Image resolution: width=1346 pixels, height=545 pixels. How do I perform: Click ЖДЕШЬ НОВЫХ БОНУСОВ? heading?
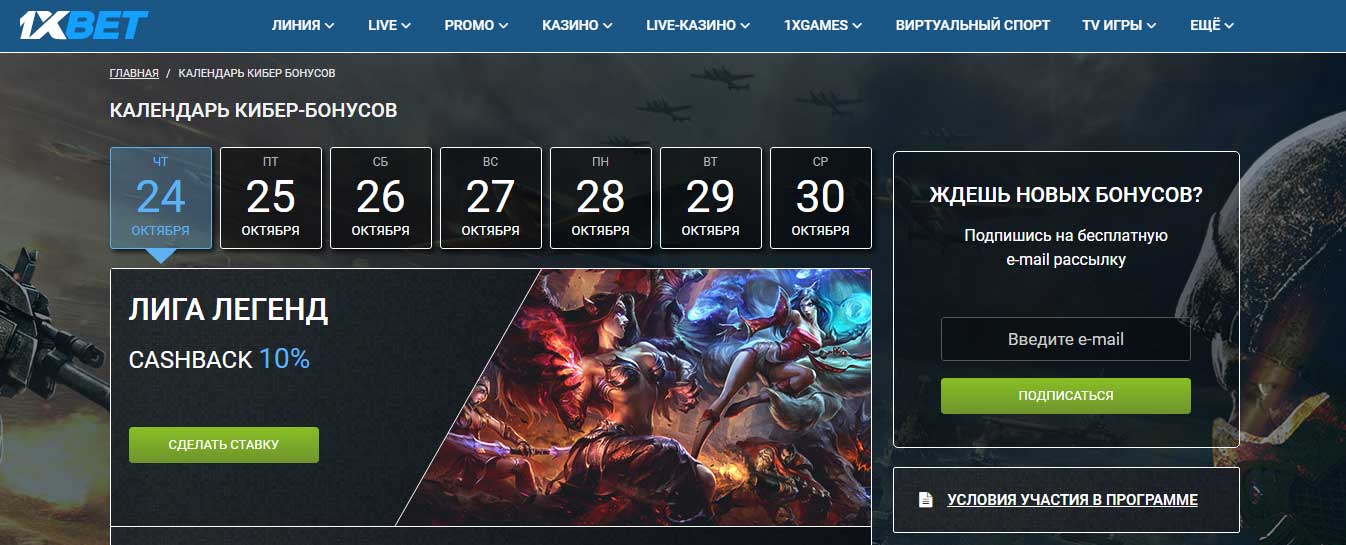click(1066, 195)
